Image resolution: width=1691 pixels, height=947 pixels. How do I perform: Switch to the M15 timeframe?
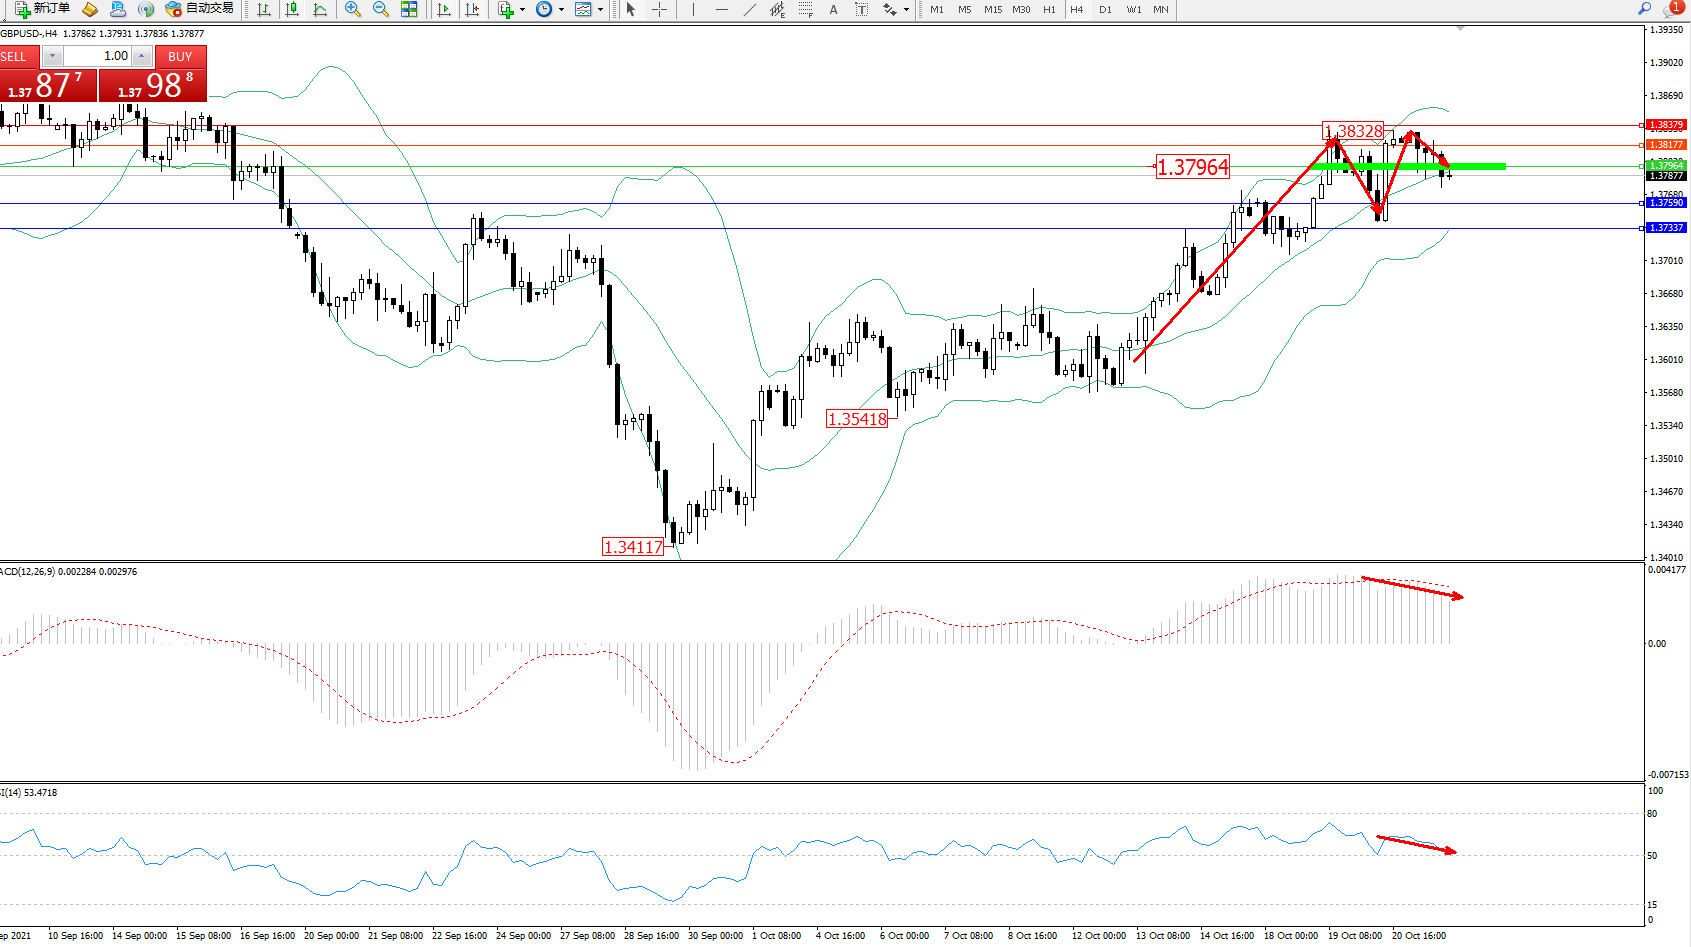tap(992, 9)
